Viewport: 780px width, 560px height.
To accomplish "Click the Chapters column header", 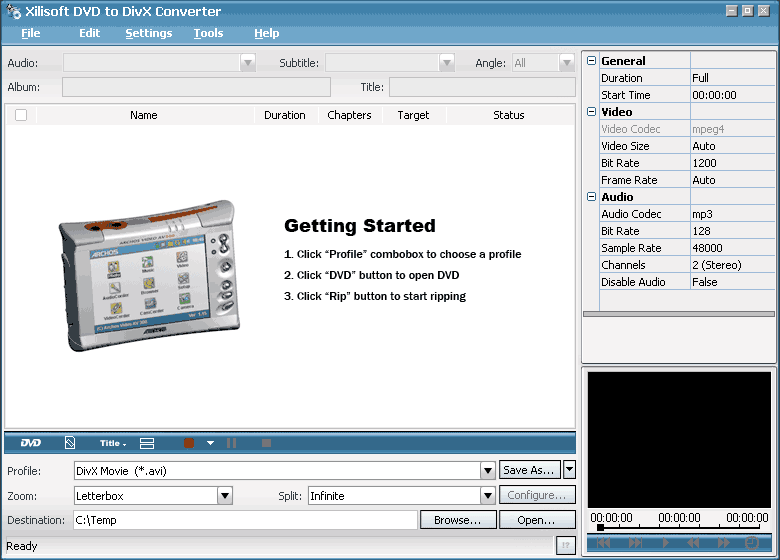I will [x=350, y=115].
